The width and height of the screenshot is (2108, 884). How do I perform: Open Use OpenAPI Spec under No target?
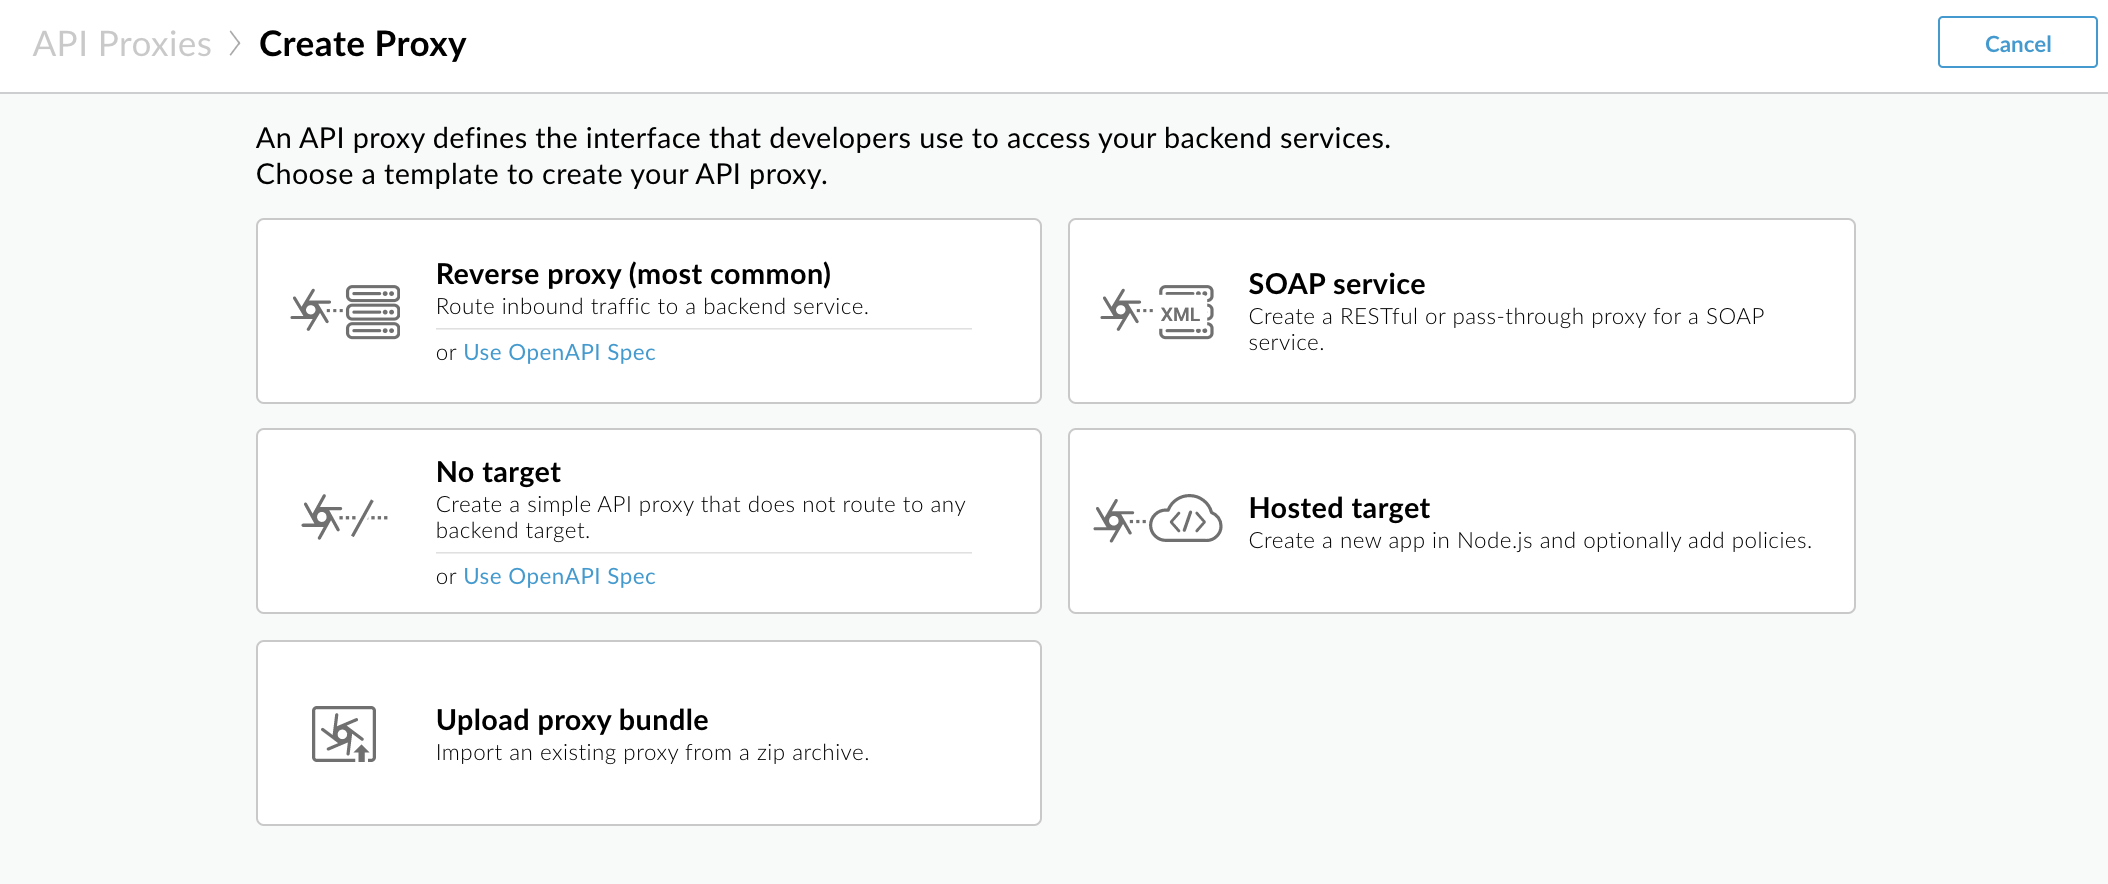(559, 576)
